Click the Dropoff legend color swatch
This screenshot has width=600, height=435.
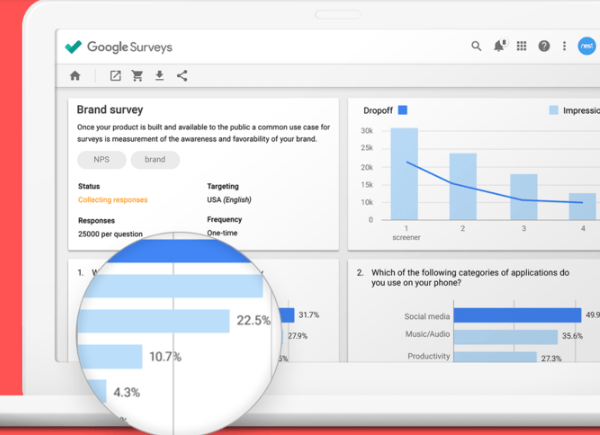click(x=403, y=110)
